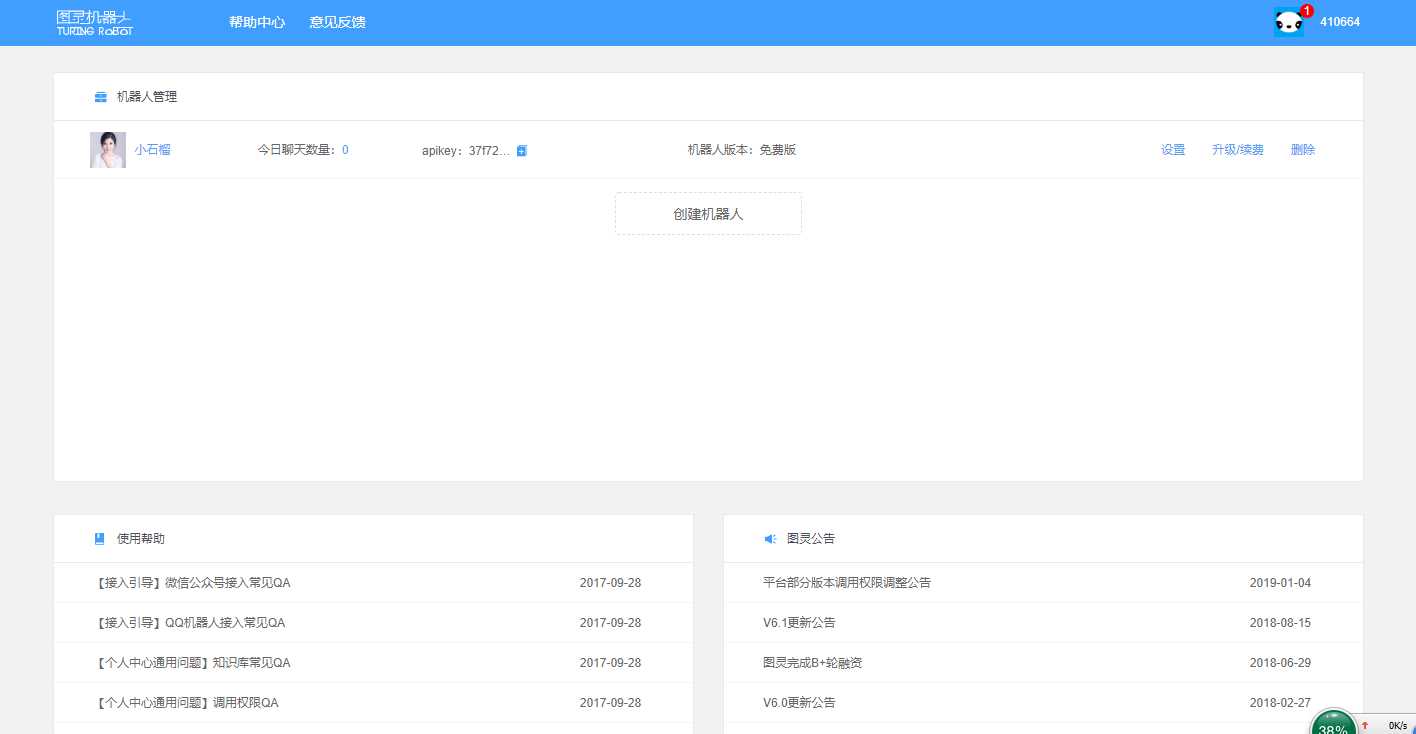The width and height of the screenshot is (1416, 734).
Task: Click the account ID 410664
Action: pos(1340,22)
